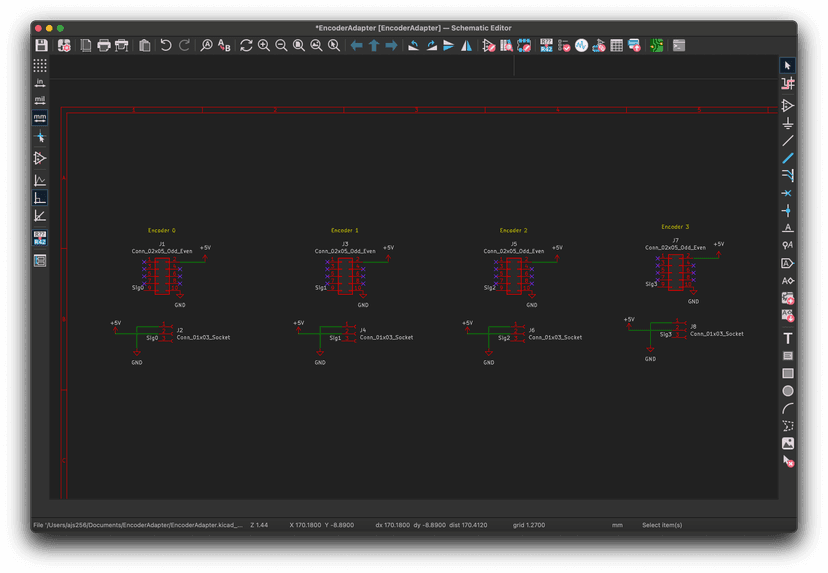
Task: Switch units to inches
Action: [40, 82]
